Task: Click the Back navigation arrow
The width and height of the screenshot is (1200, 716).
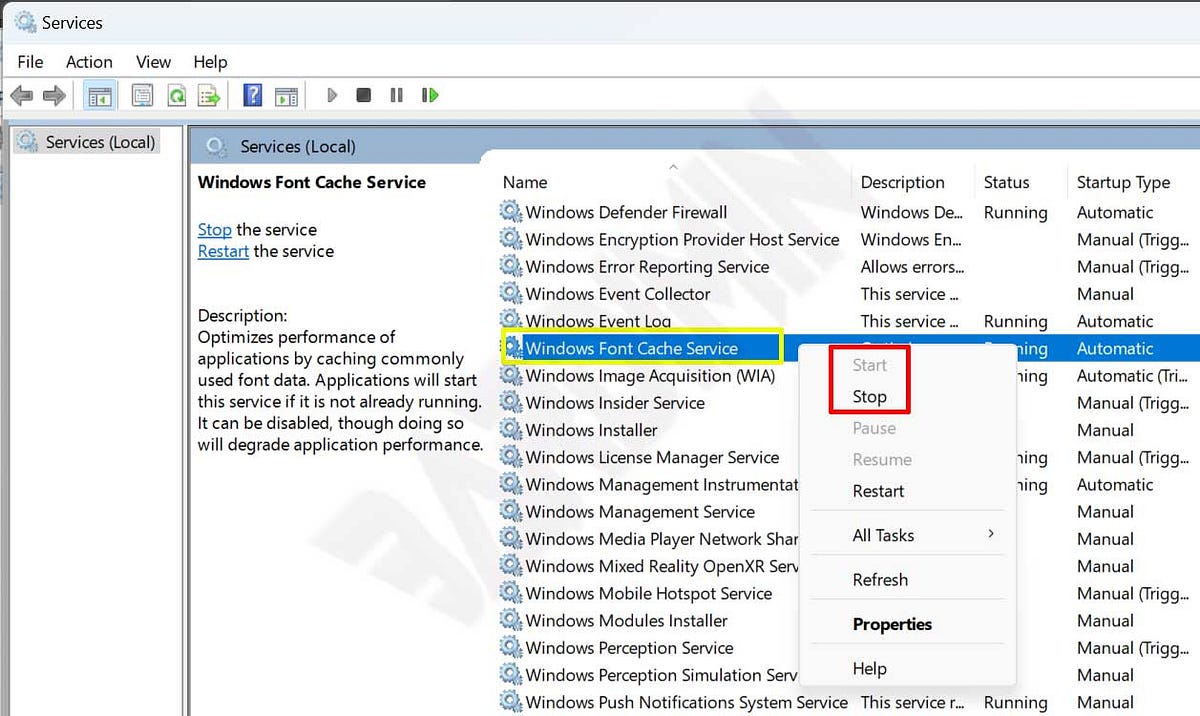Action: coord(22,95)
